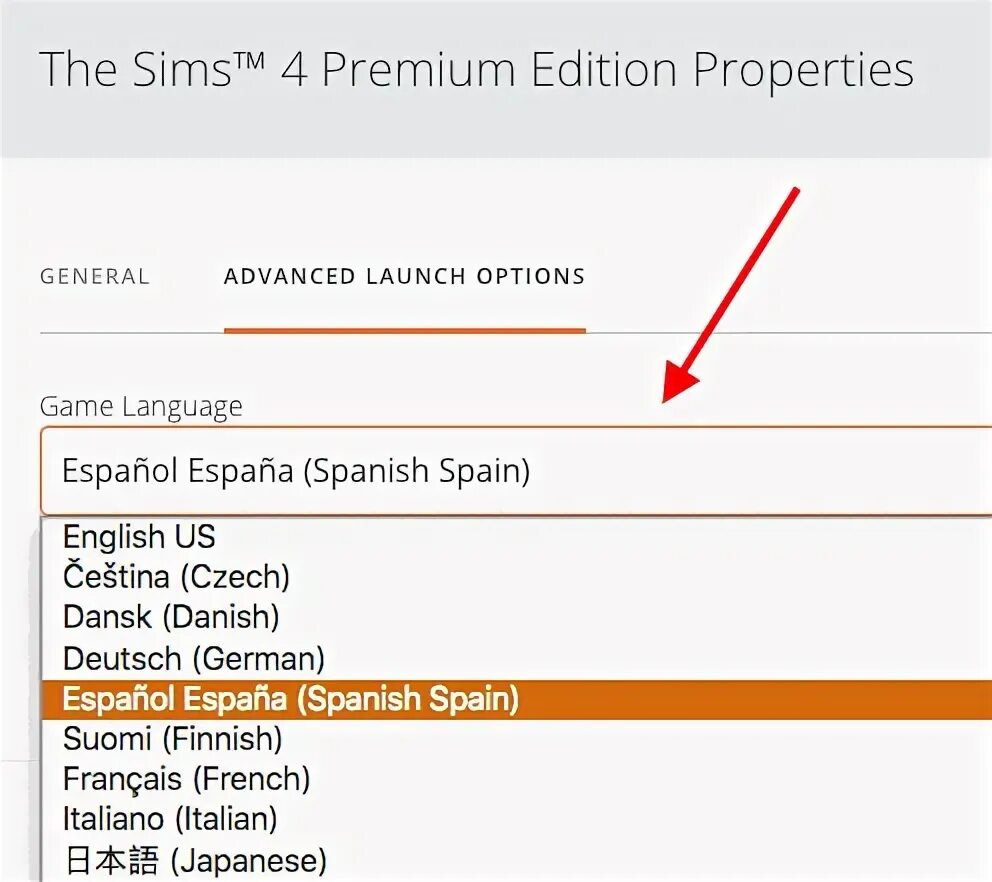Choose Čeština (Czech) language option
Viewport: 992px width, 882px height.
tap(176, 577)
